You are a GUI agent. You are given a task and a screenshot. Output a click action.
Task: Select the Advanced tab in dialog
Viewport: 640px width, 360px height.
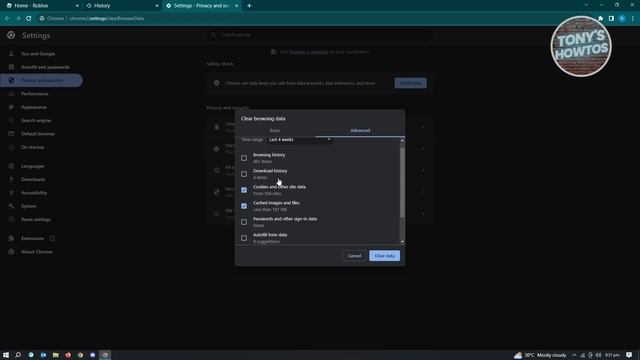tap(360, 131)
